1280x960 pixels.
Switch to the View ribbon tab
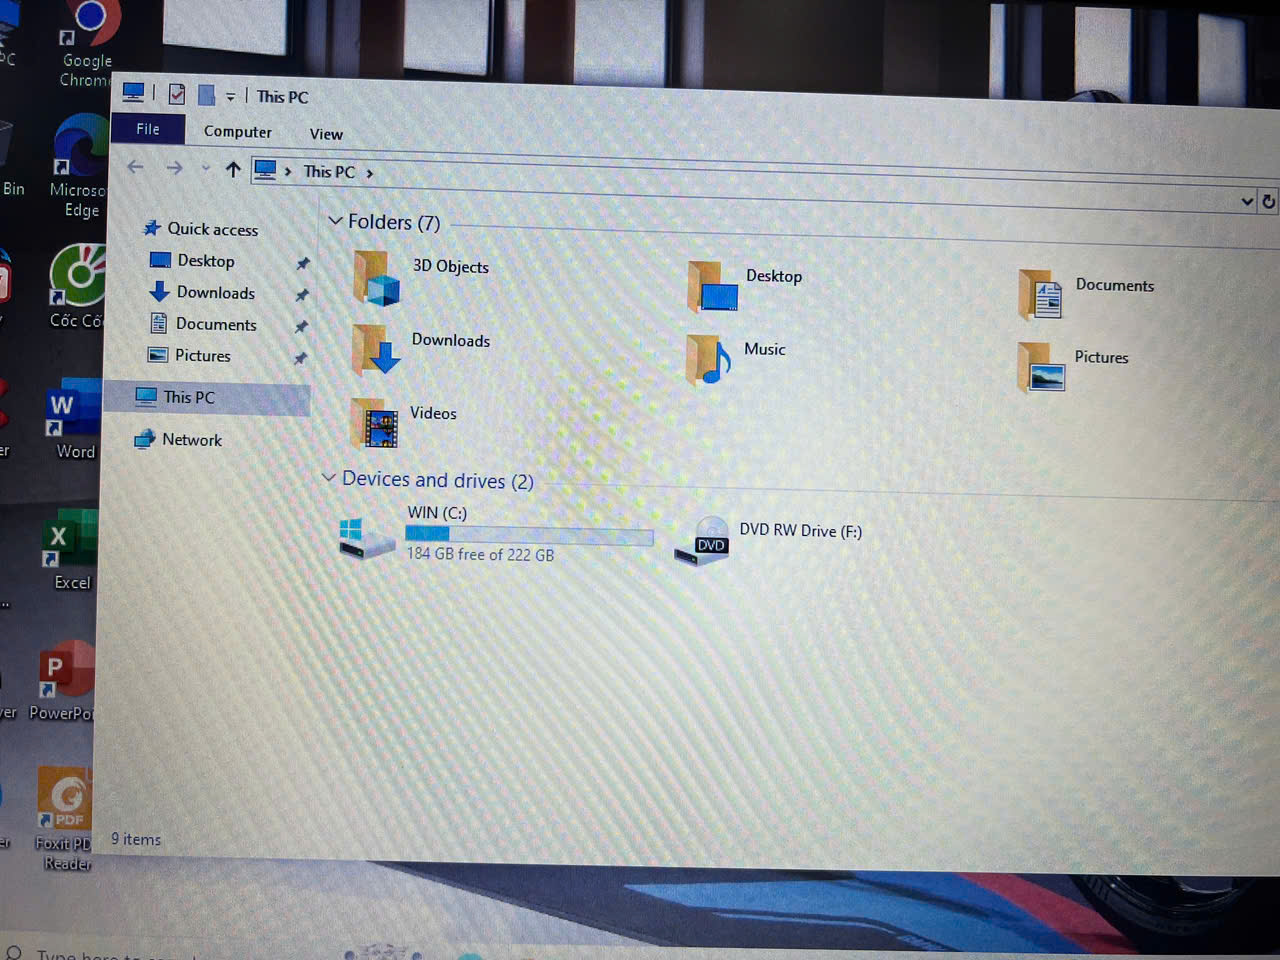pos(326,134)
